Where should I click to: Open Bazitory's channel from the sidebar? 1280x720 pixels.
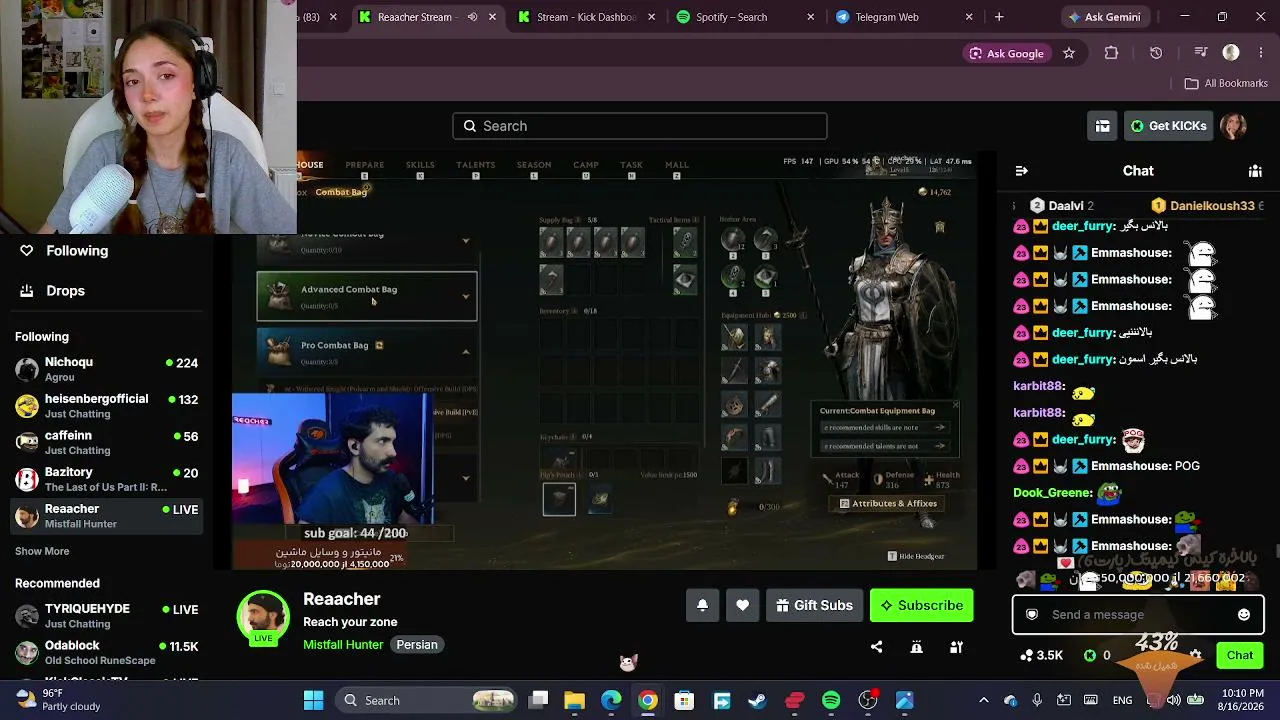tap(106, 479)
